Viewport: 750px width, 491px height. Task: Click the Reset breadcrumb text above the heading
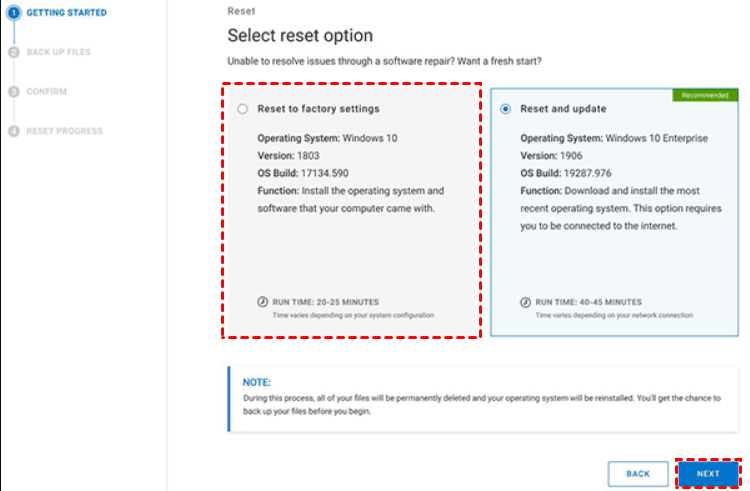[x=241, y=11]
